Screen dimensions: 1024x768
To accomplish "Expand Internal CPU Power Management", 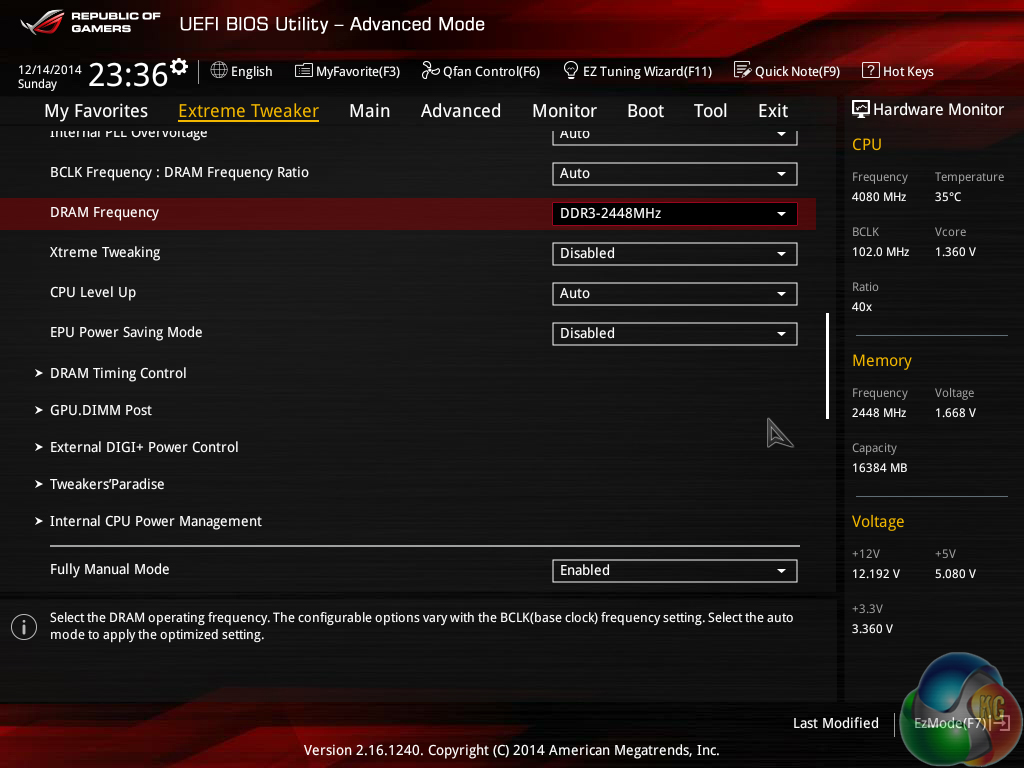I will pyautogui.click(x=155, y=521).
